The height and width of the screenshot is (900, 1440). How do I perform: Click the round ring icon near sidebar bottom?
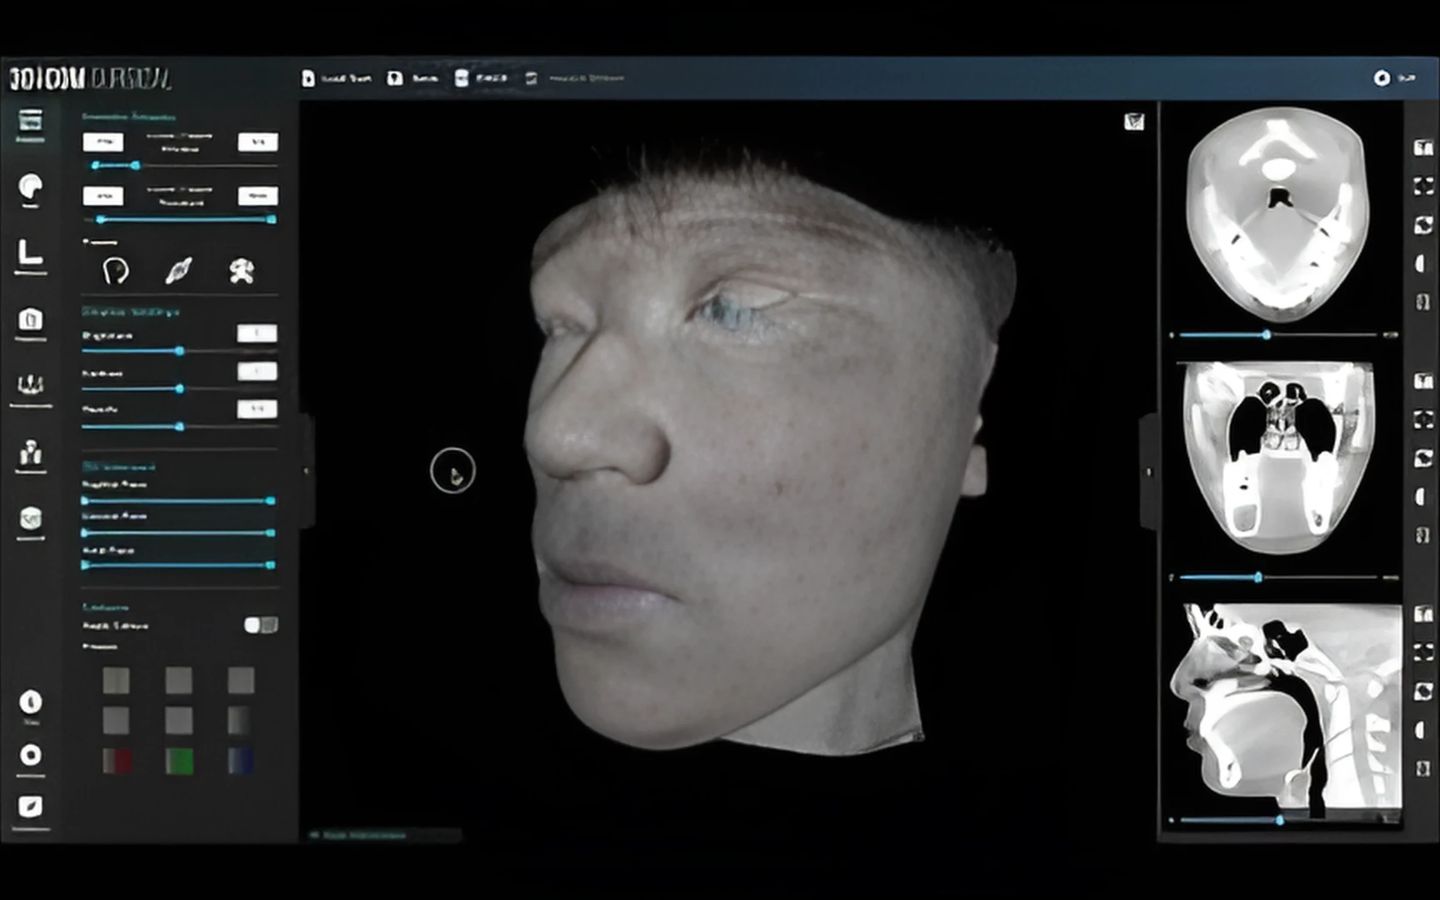tap(31, 755)
